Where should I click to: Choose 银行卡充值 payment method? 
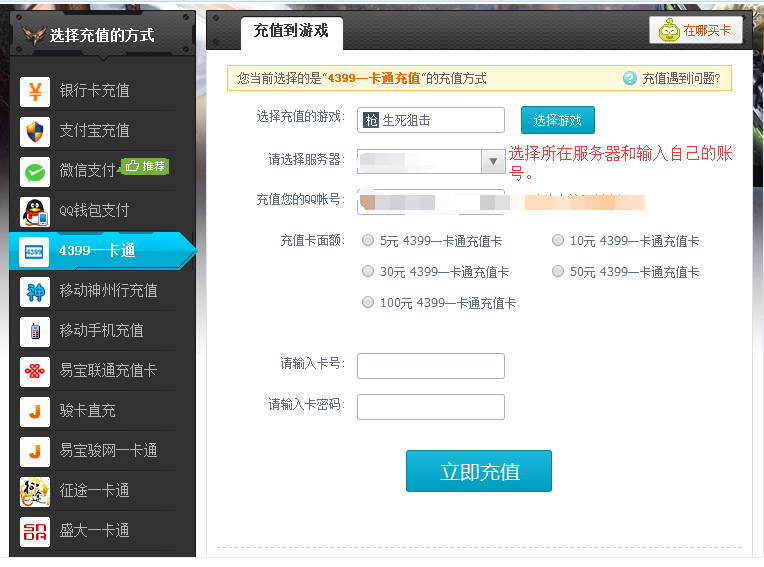pyautogui.click(x=102, y=92)
